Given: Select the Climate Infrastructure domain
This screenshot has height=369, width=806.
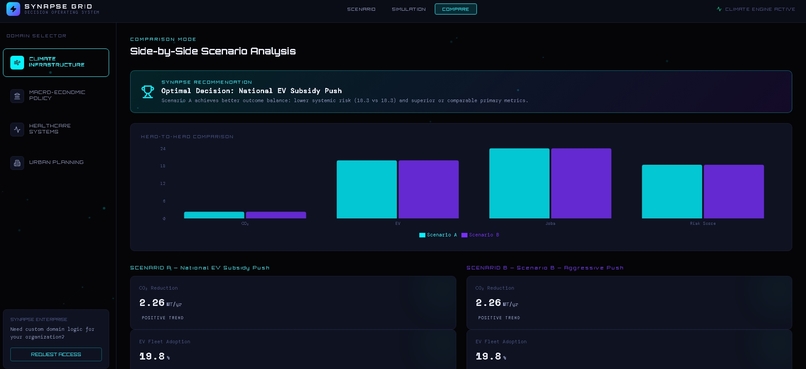Looking at the screenshot, I should click(56, 62).
